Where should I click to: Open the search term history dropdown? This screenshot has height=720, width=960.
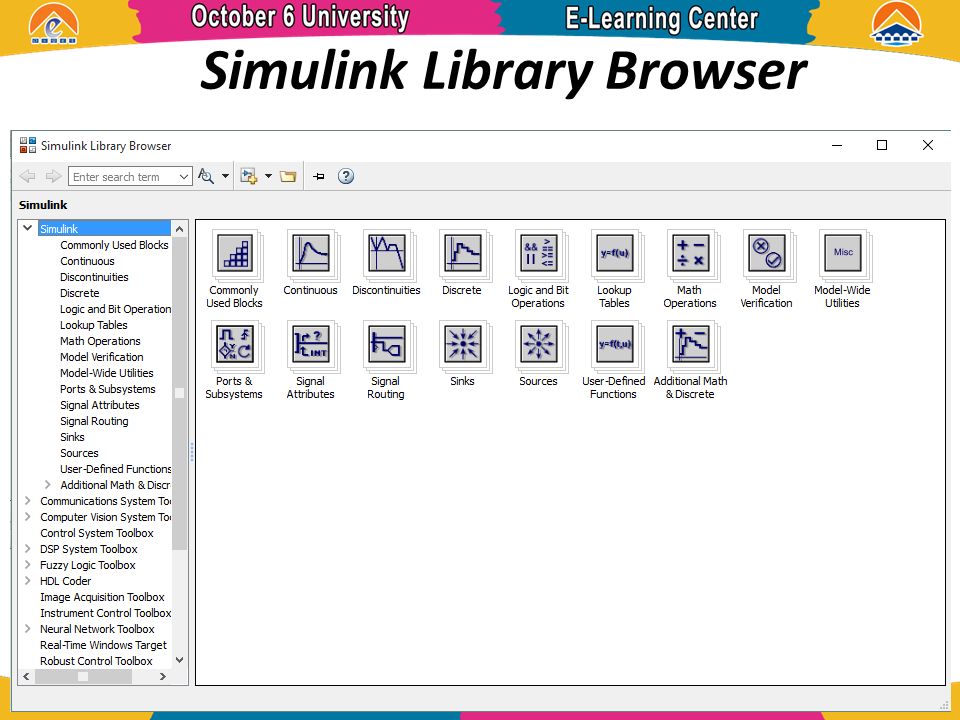tap(183, 177)
